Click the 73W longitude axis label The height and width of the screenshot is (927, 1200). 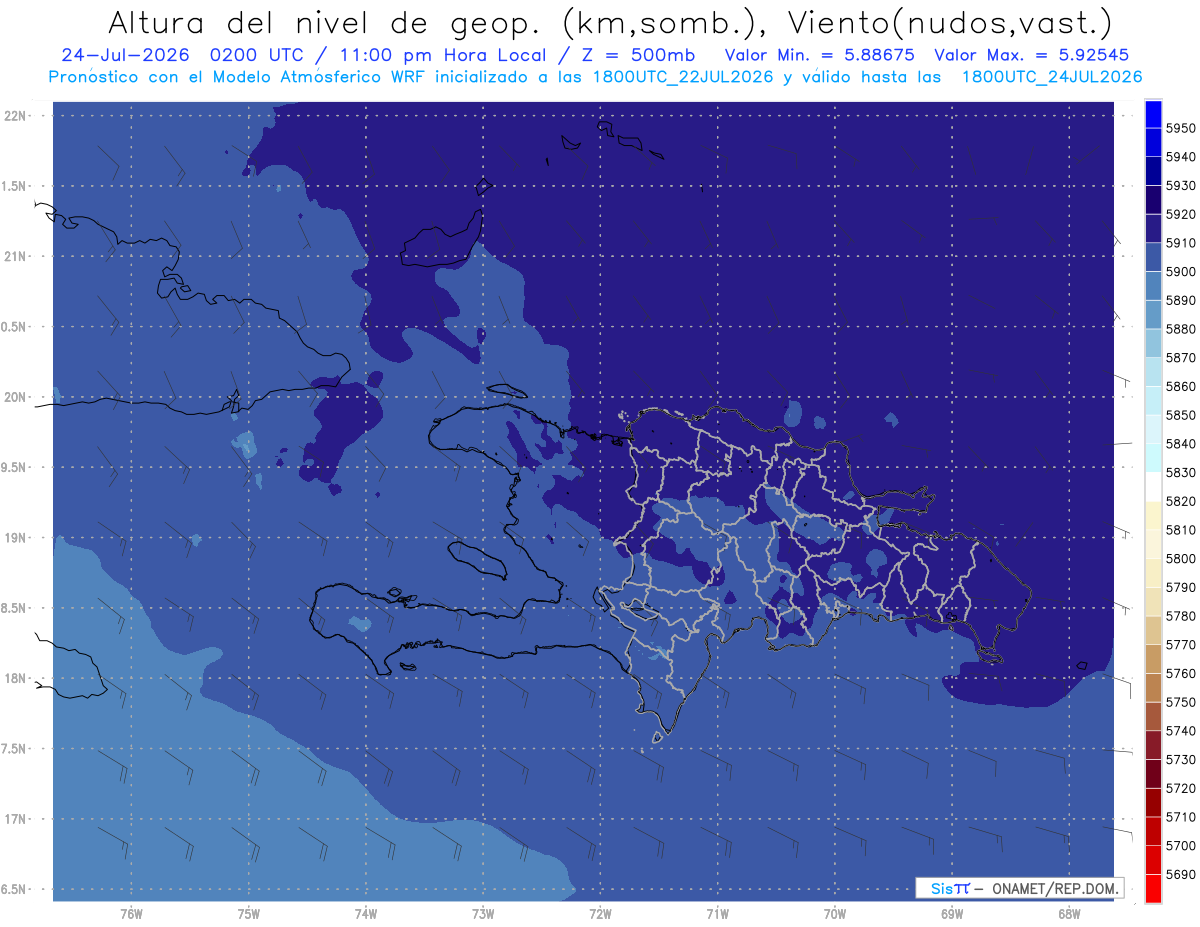tap(482, 913)
